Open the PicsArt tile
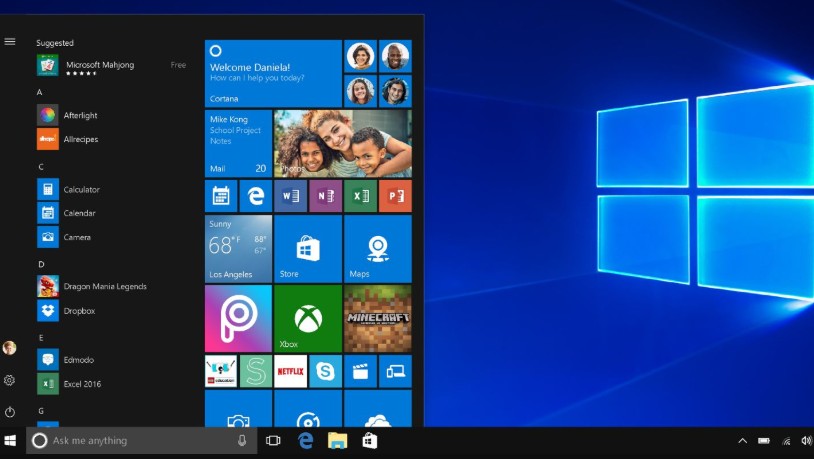814x459 pixels. (x=238, y=318)
